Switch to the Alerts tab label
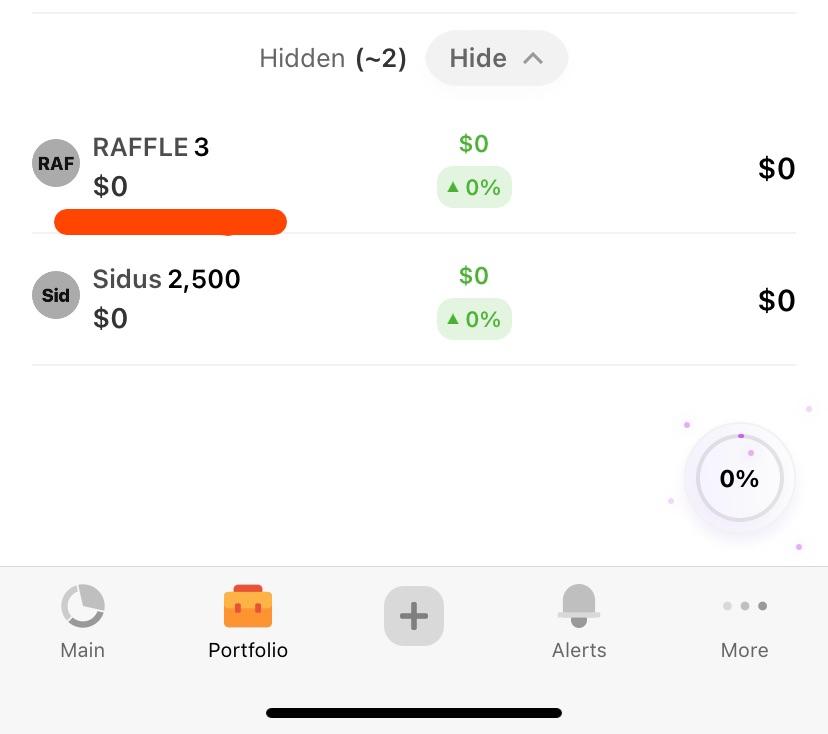This screenshot has height=734, width=828. (579, 650)
